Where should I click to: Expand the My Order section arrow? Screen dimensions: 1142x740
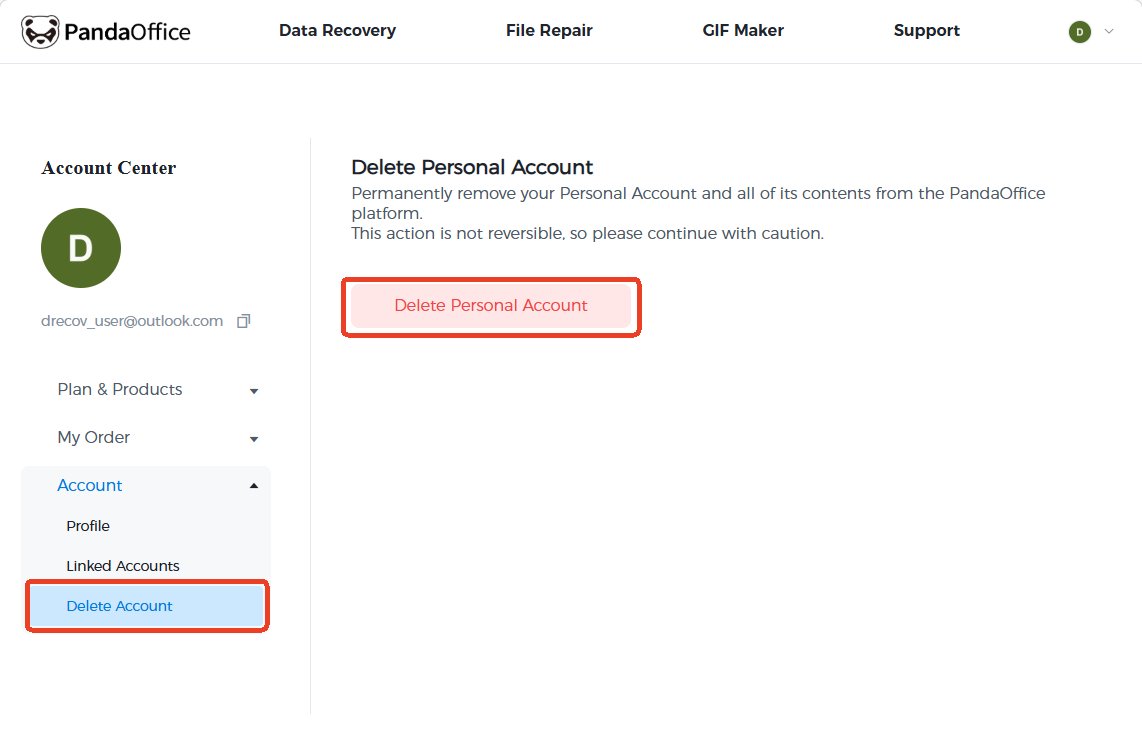(x=254, y=439)
